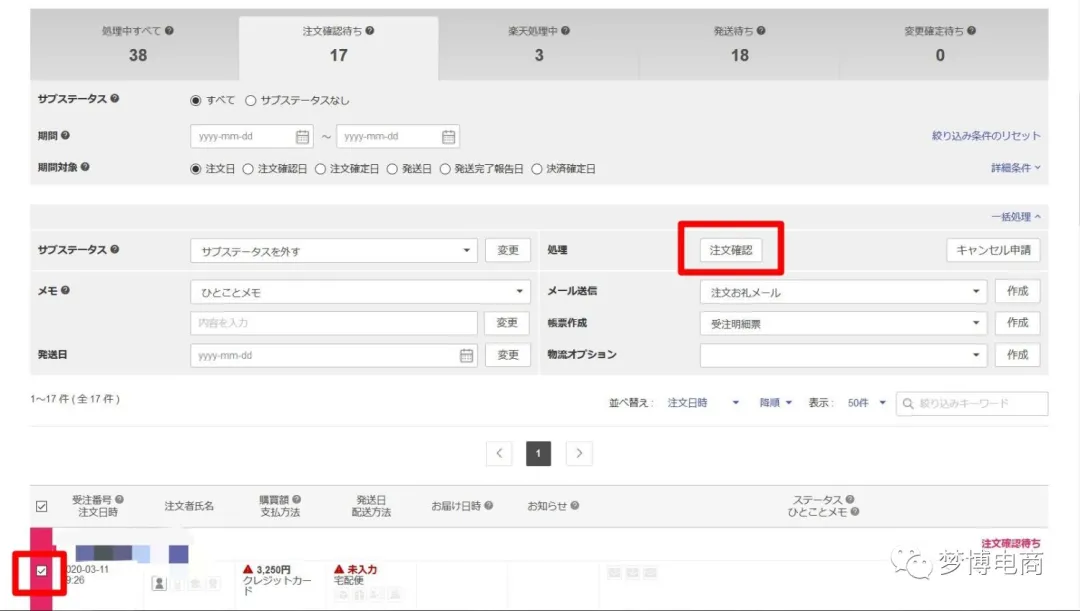Go to previous page arrow in pagination

click(499, 453)
